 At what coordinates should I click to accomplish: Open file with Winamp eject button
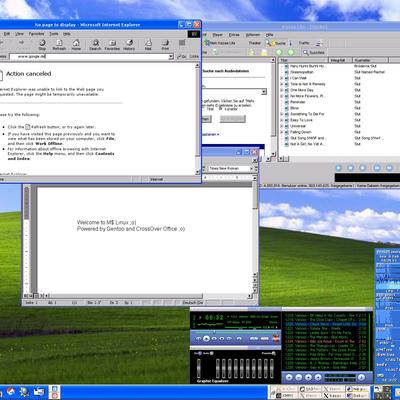pos(239,339)
